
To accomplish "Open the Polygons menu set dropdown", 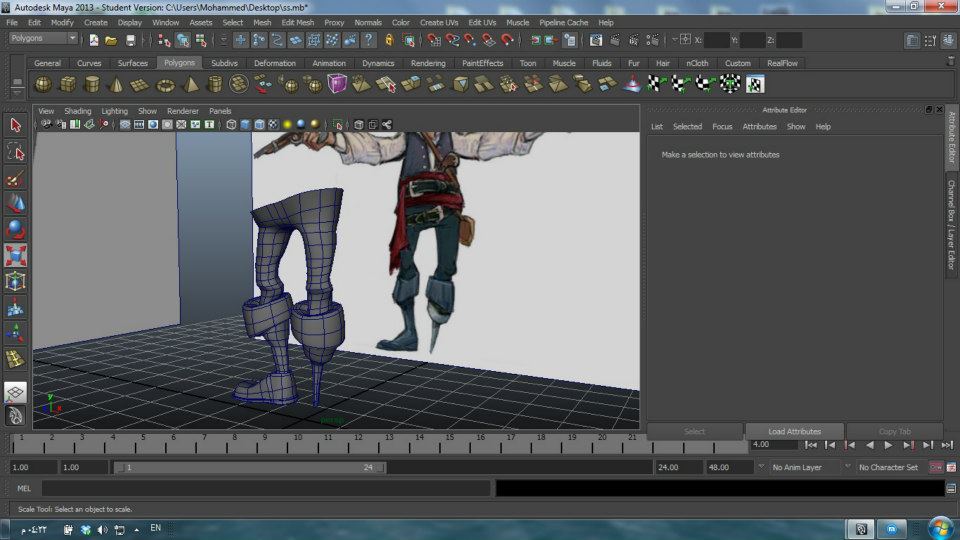I will coord(43,38).
